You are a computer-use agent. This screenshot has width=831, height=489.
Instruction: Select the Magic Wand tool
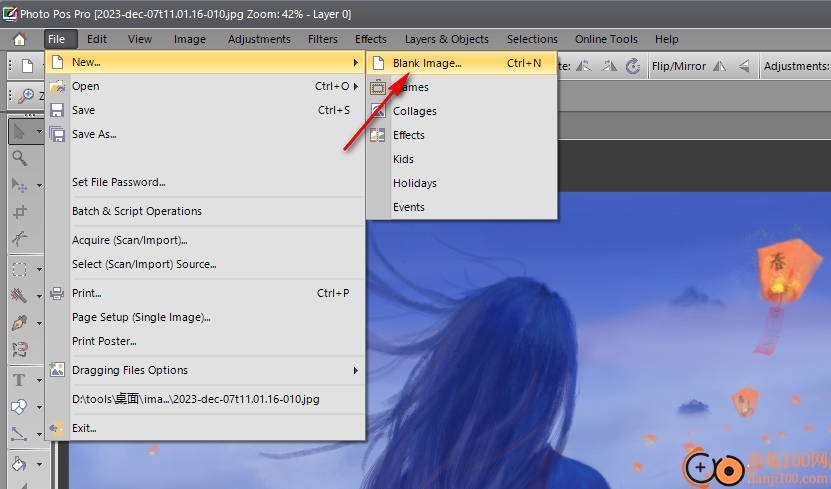tap(20, 296)
